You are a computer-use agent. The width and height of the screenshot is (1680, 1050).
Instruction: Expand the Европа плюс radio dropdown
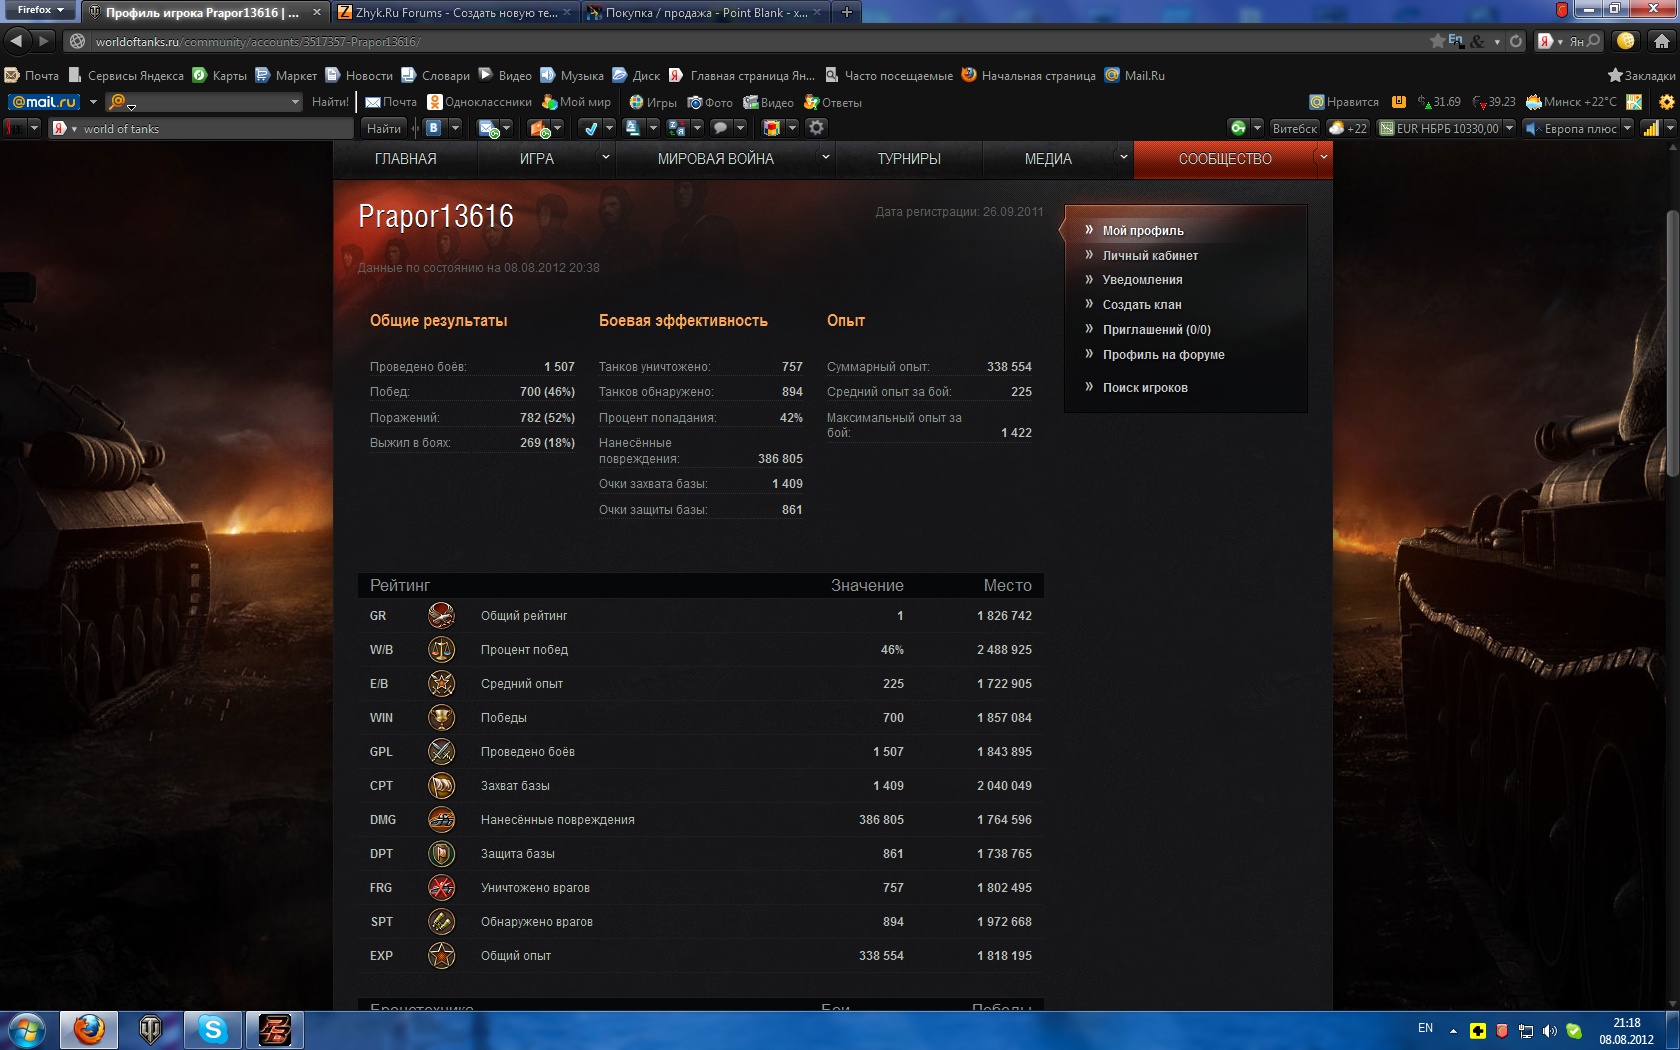click(1627, 128)
